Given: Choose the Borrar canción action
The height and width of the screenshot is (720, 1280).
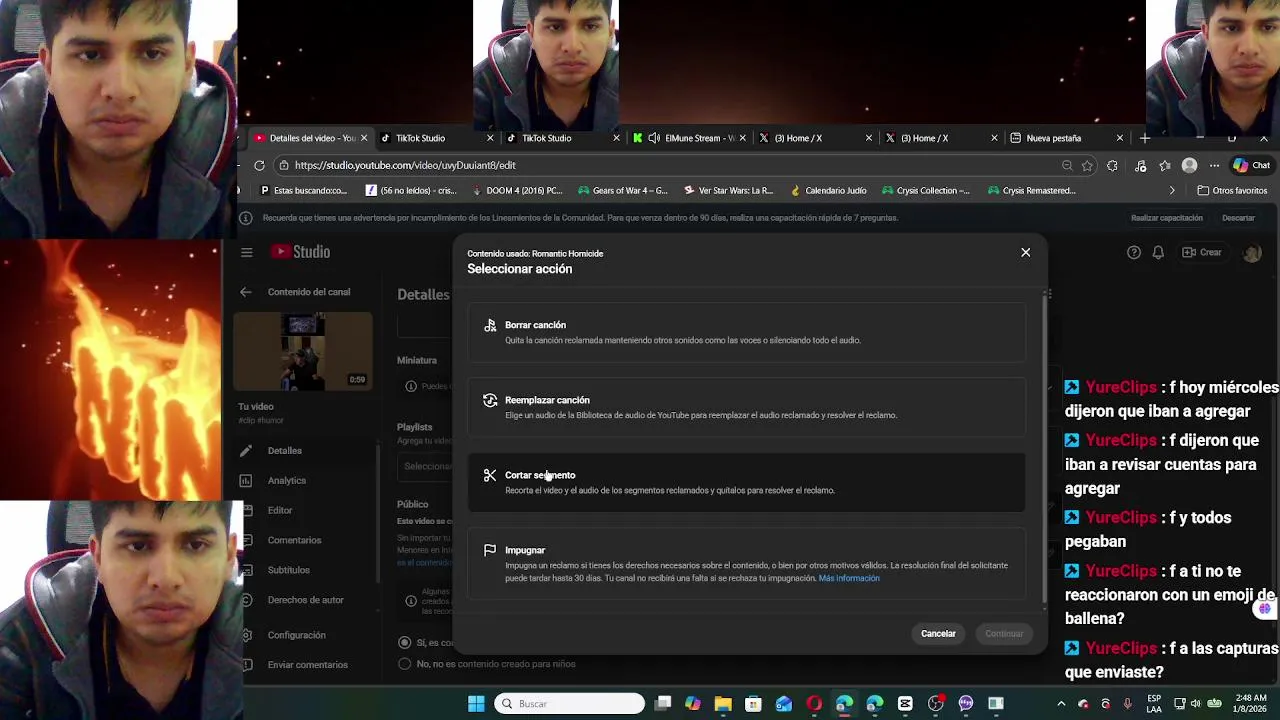Looking at the screenshot, I should [x=746, y=332].
